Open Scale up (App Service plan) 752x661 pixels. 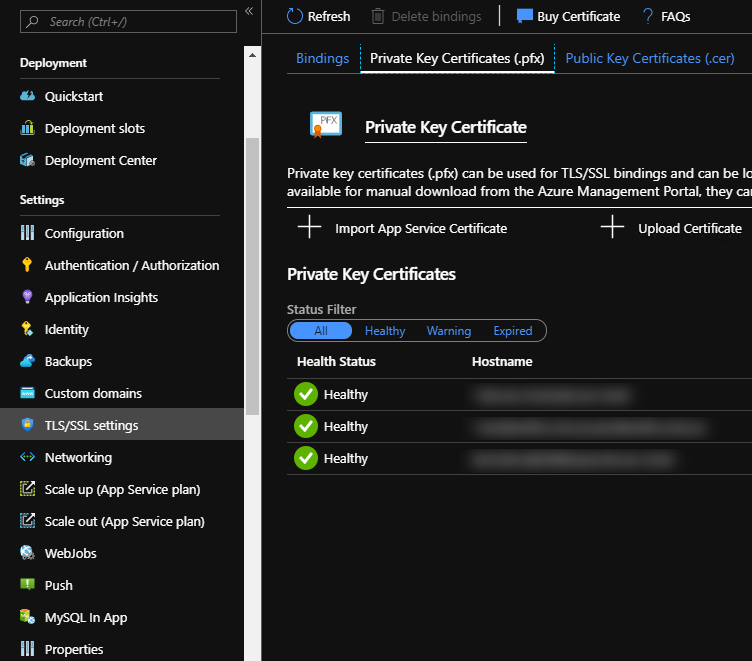tap(122, 489)
